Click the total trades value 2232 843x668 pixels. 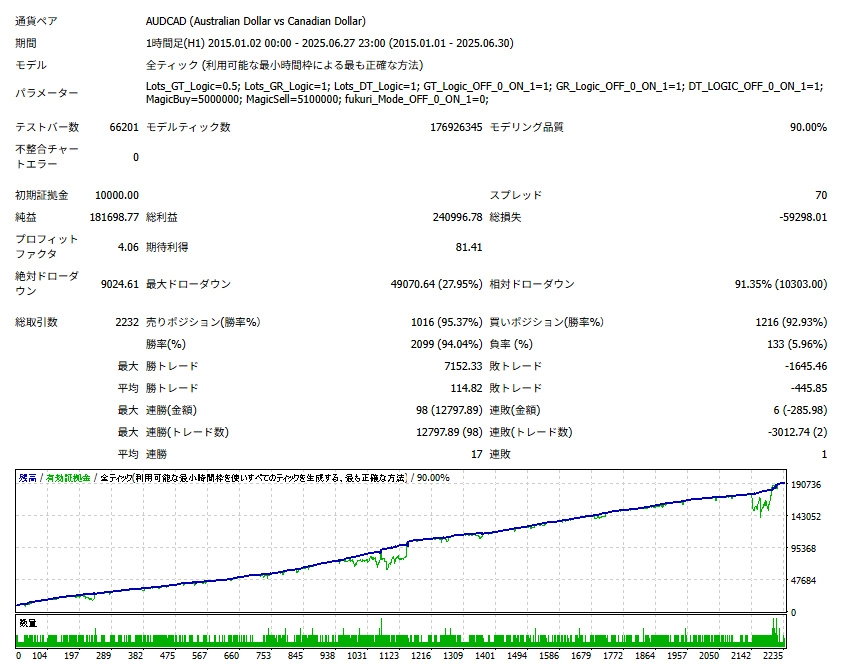tap(127, 322)
